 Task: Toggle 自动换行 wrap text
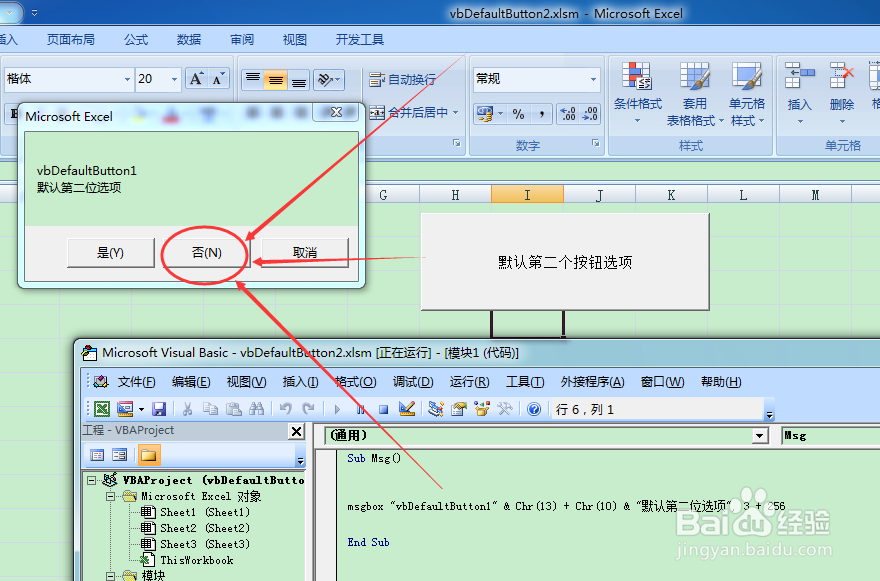(402, 80)
